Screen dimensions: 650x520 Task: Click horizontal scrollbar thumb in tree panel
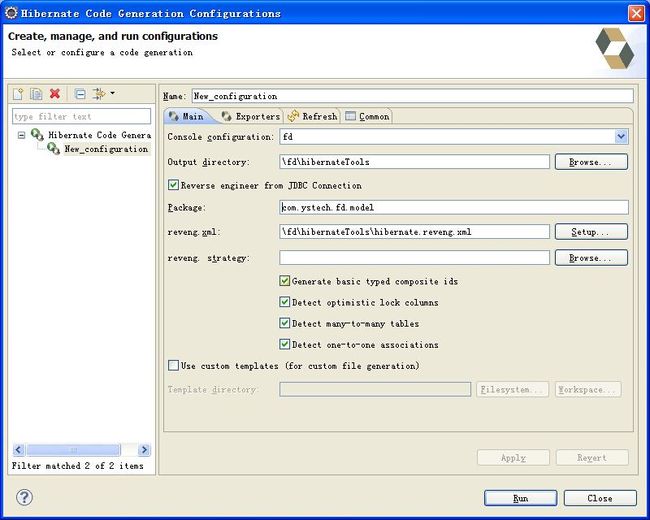pos(73,450)
